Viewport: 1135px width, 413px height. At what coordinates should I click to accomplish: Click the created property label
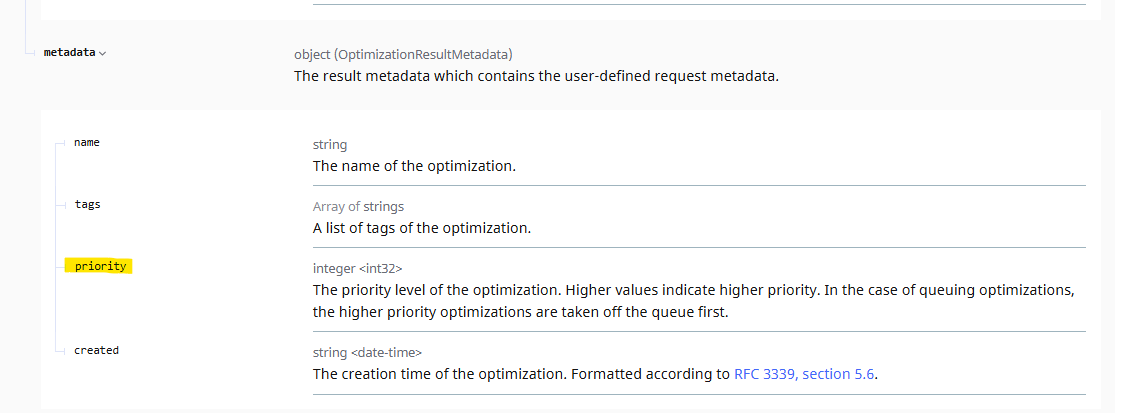coord(96,350)
